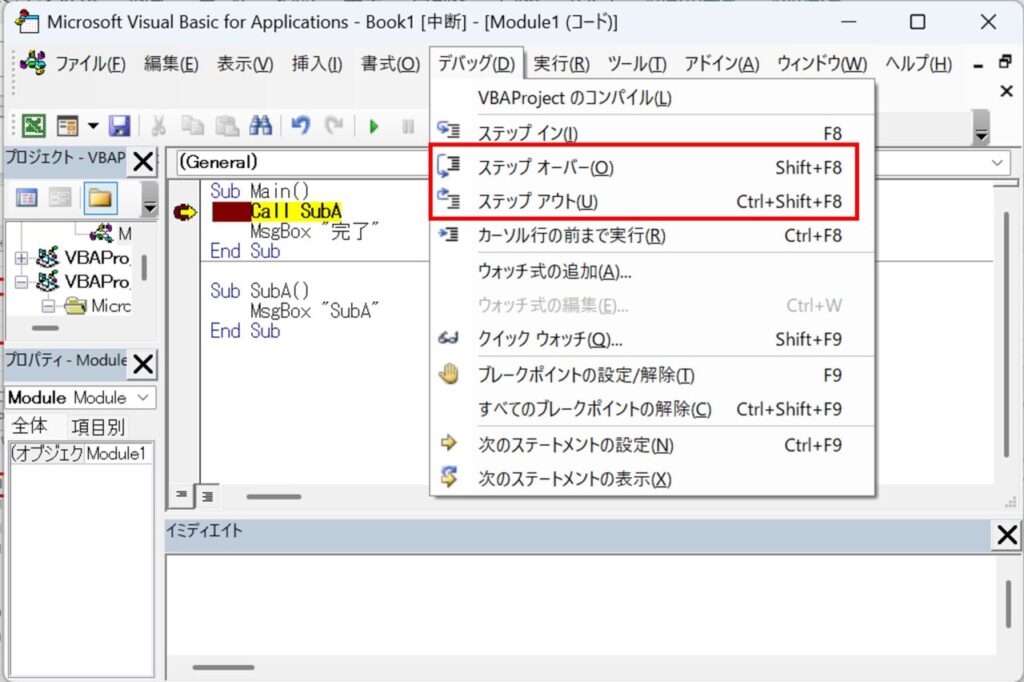Image resolution: width=1024 pixels, height=682 pixels.
Task: Choose ブレークポイントの設定/解除(T) menu item
Action: 652,375
